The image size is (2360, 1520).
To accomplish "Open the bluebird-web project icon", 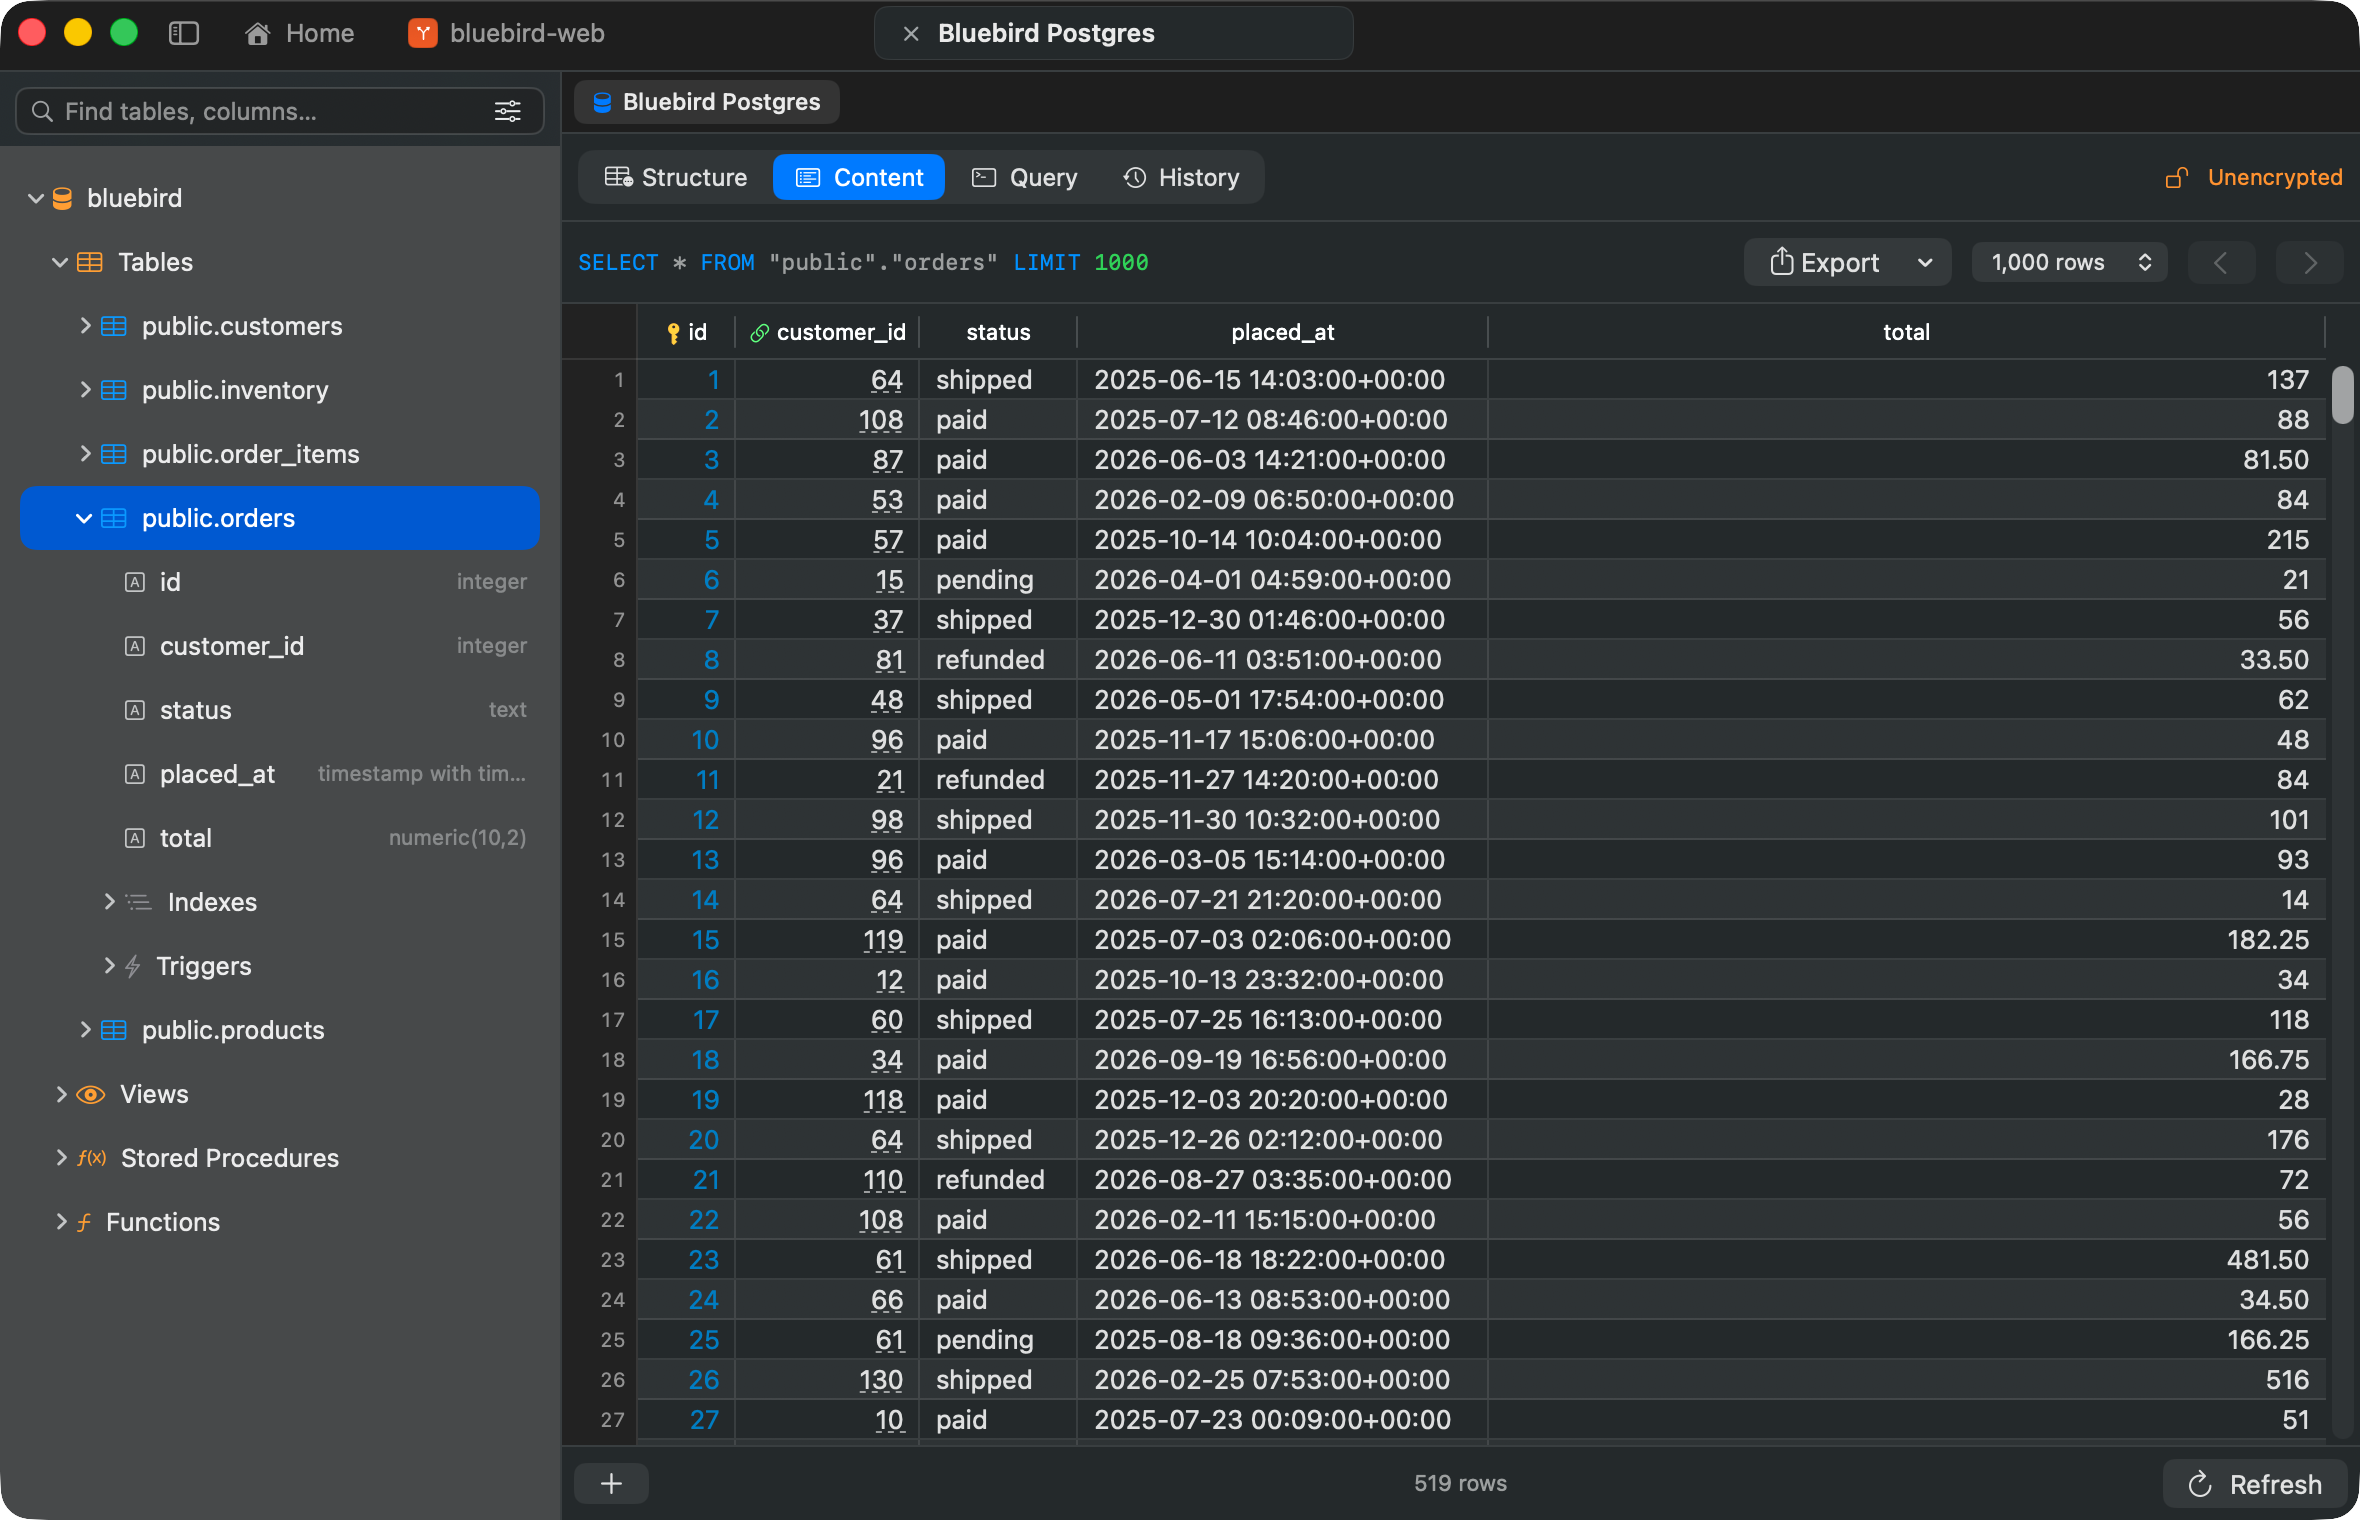I will [x=423, y=33].
